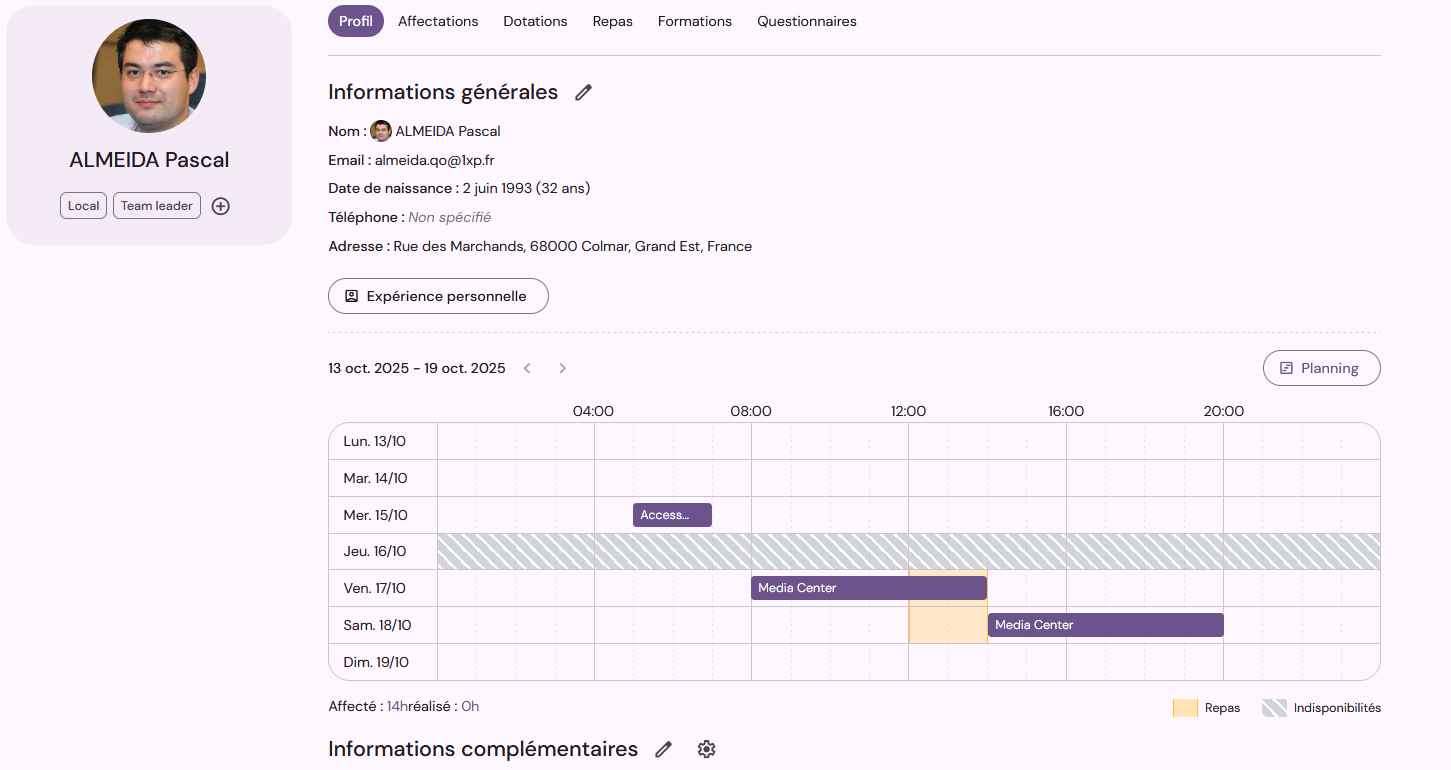Click the address Rue des Marchands, Colmar

[x=573, y=246]
